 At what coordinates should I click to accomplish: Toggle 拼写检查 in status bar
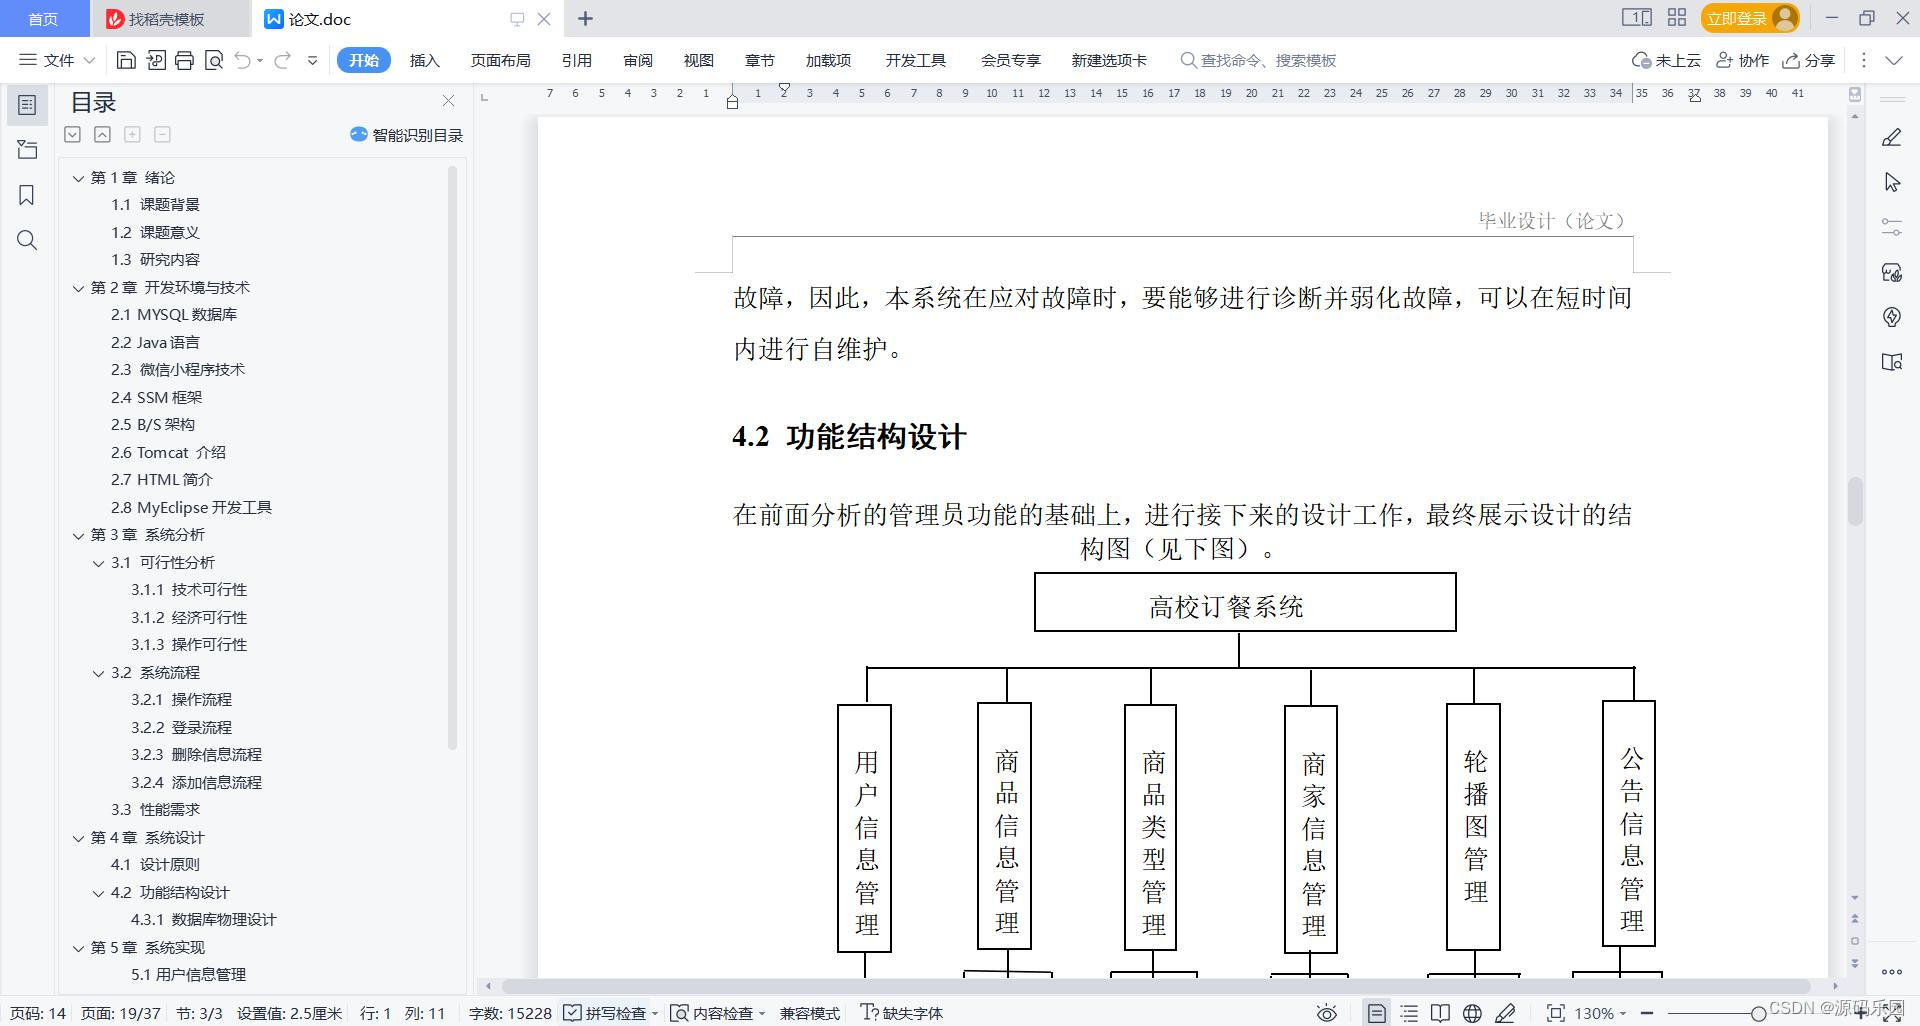point(606,1013)
